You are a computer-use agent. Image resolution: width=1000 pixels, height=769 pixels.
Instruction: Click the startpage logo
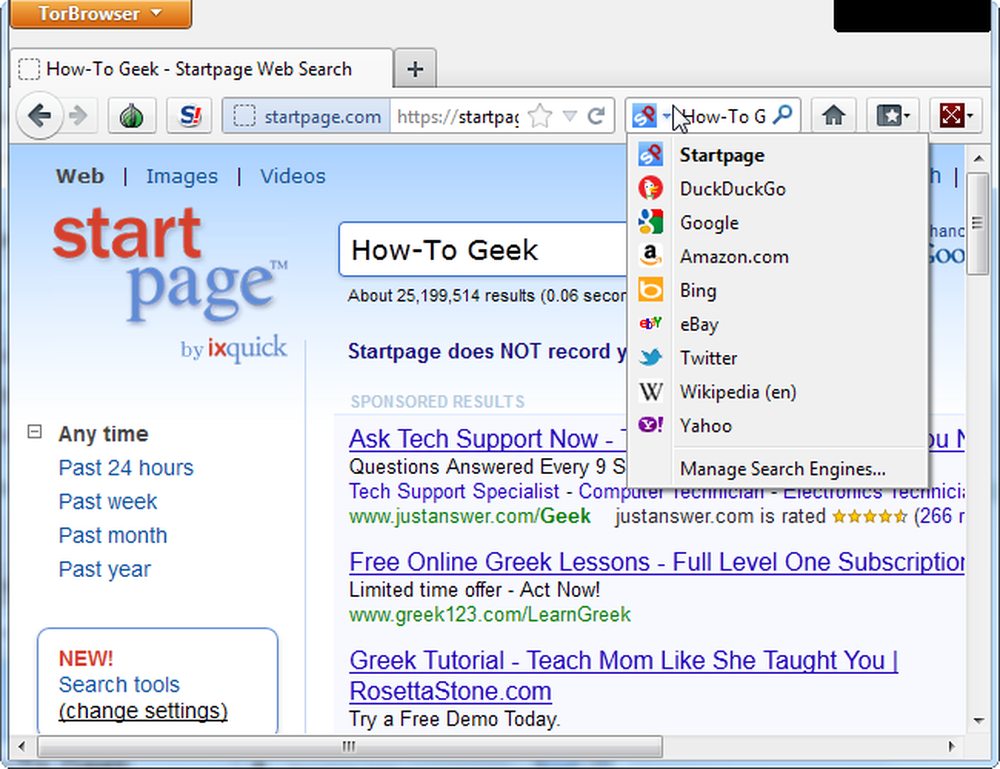[170, 264]
